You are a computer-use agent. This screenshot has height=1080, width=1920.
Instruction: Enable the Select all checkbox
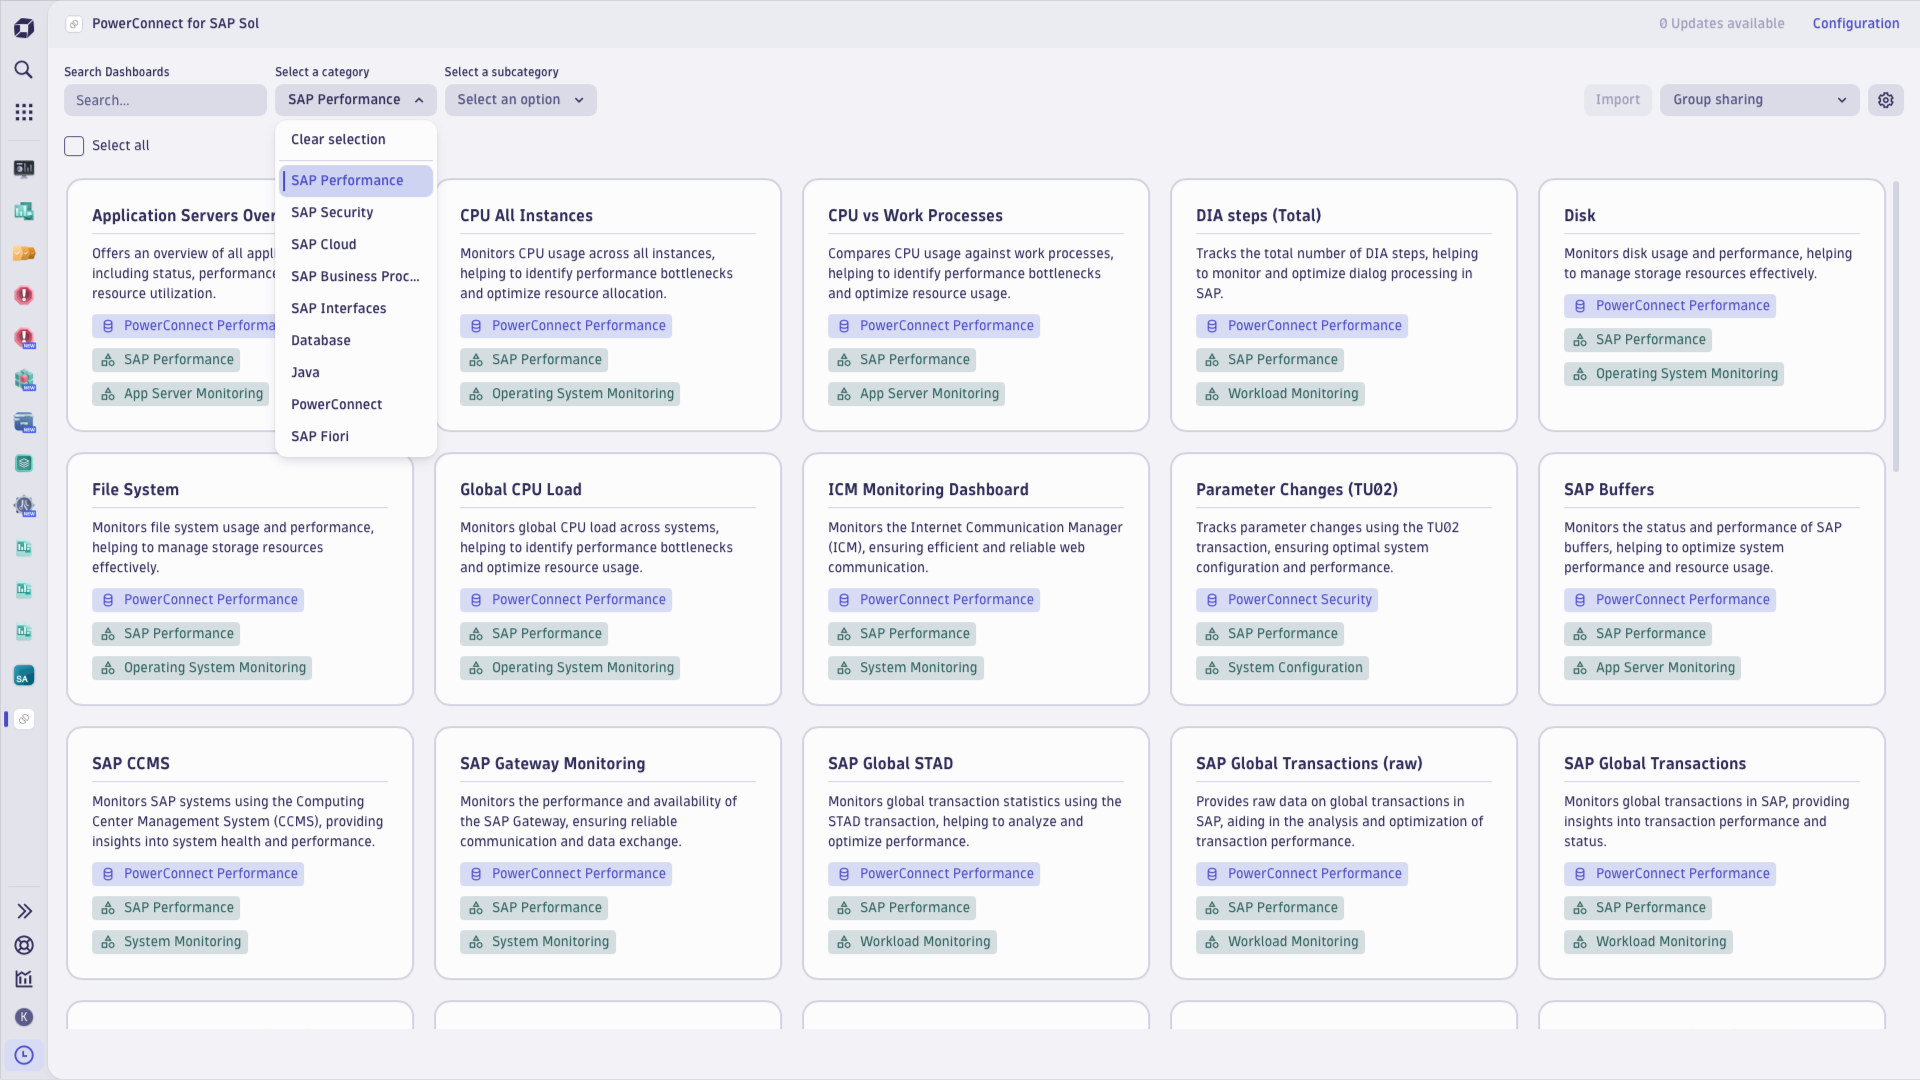73,146
